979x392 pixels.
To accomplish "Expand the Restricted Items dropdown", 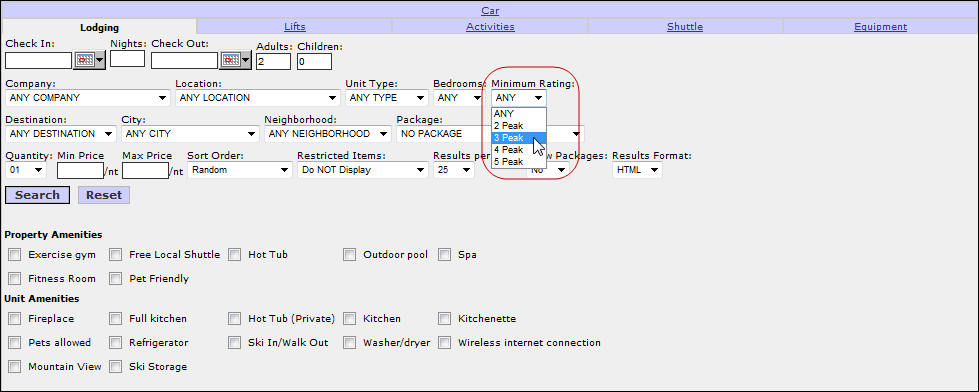I will click(x=362, y=170).
